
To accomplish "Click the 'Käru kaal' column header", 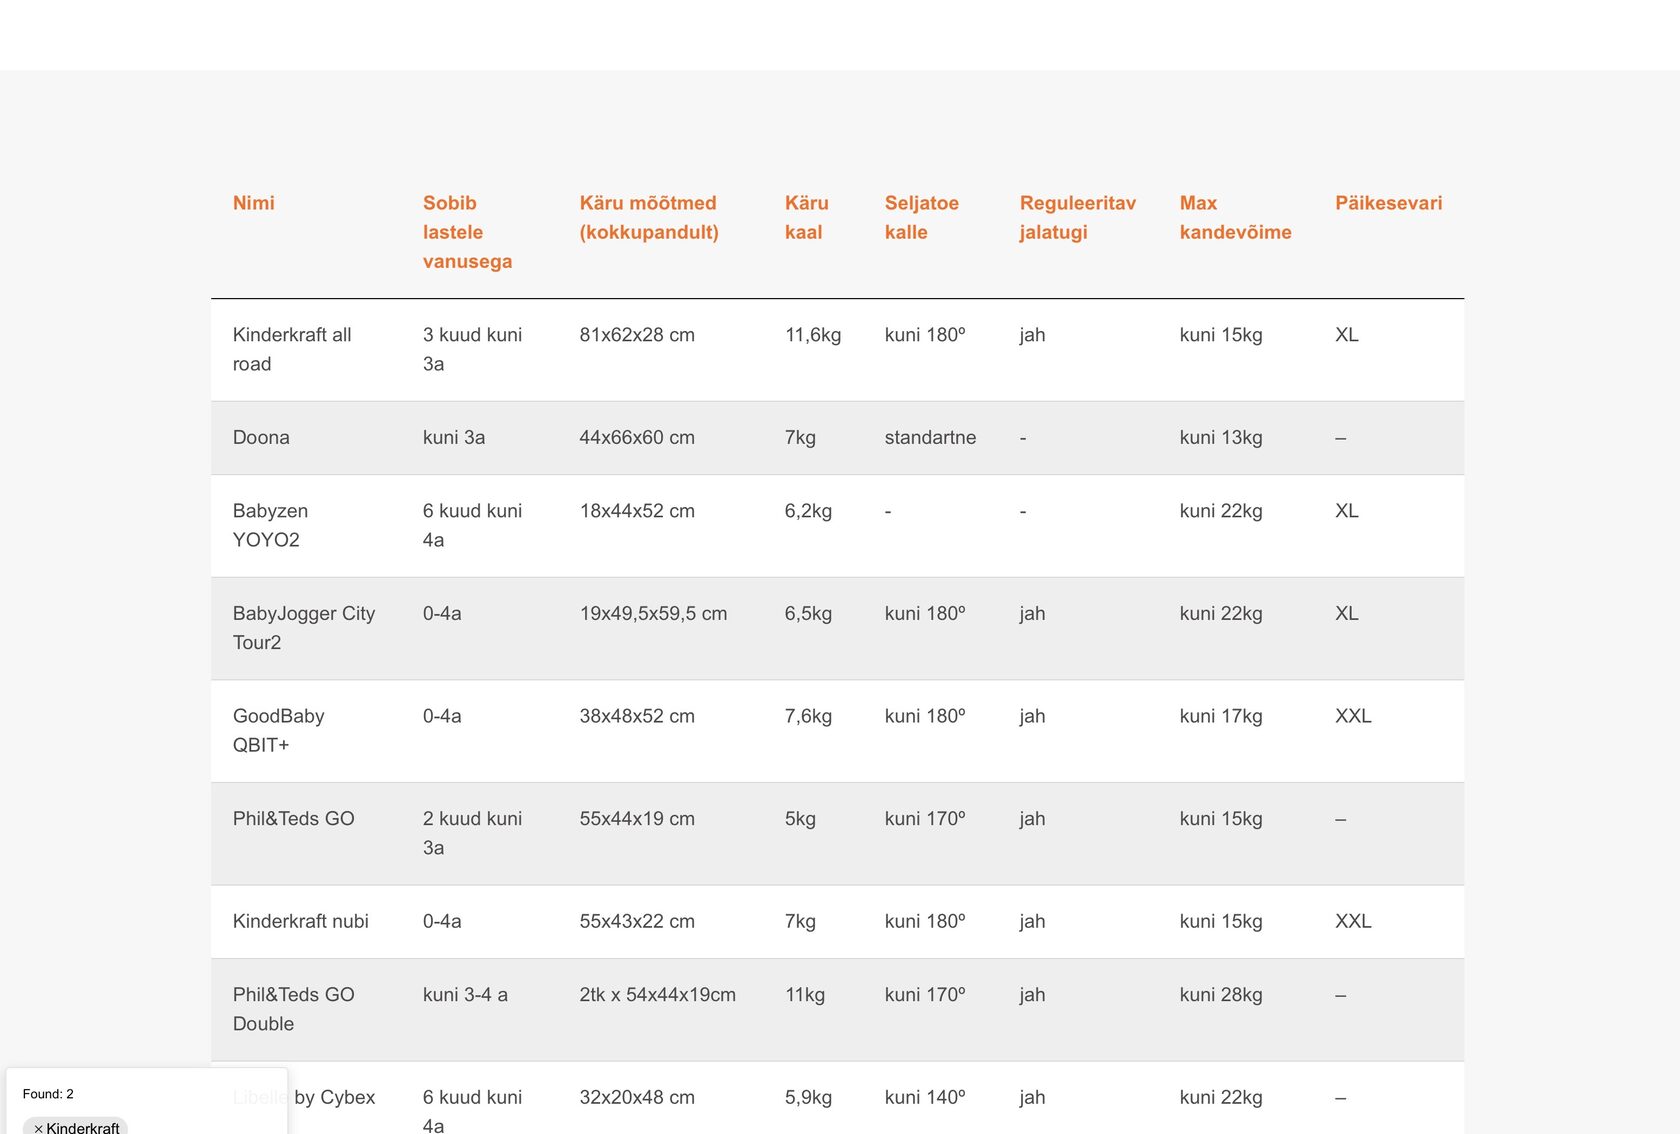I will 807,218.
